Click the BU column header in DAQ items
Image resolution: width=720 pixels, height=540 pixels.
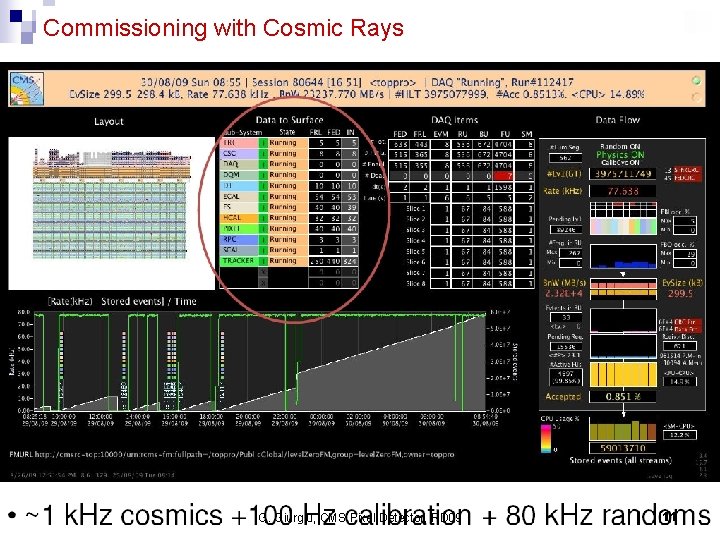pyautogui.click(x=484, y=134)
